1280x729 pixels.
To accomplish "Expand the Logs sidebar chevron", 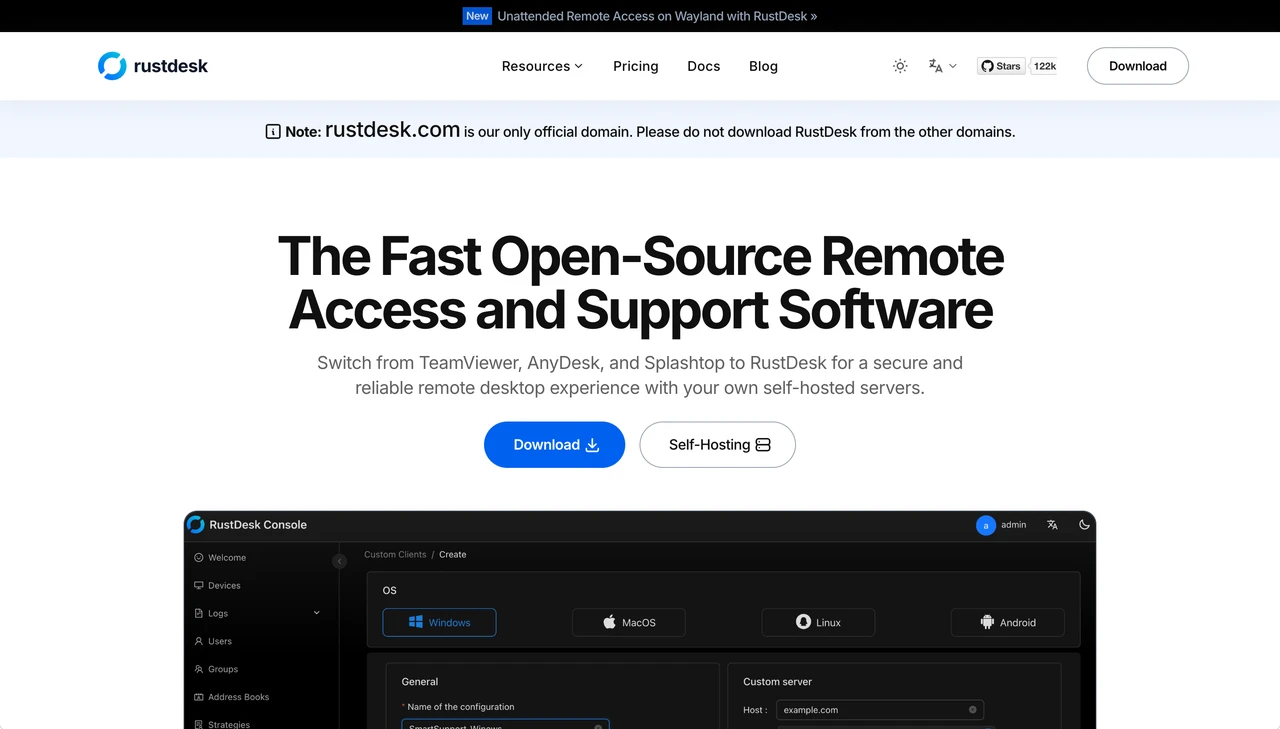I will 317,613.
